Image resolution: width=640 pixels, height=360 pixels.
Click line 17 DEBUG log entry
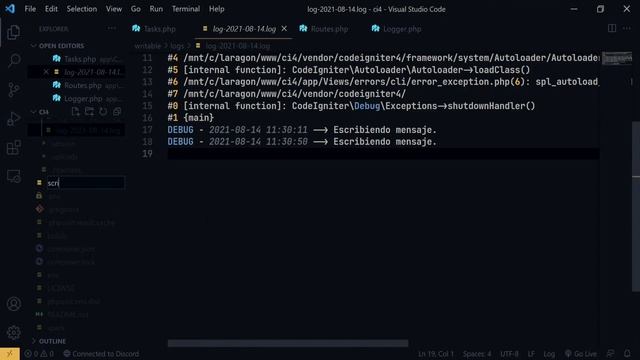coord(302,130)
